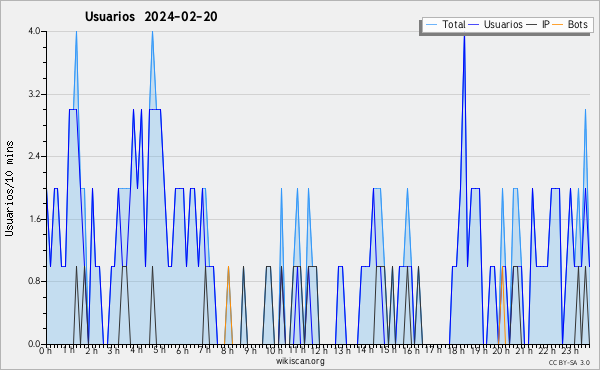Click the x-axis label "22 h"

click(x=547, y=351)
